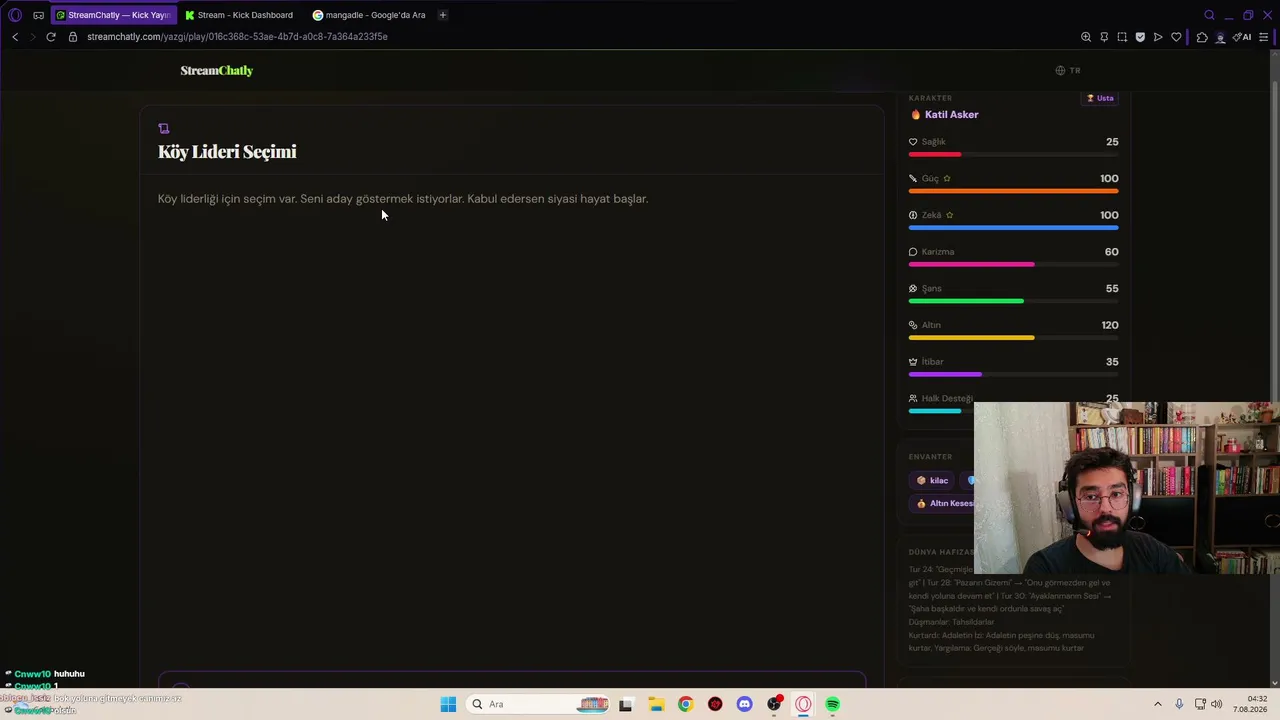This screenshot has height=720, width=1280.
Task: Open the taskbar clock and date
Action: pyautogui.click(x=1251, y=704)
